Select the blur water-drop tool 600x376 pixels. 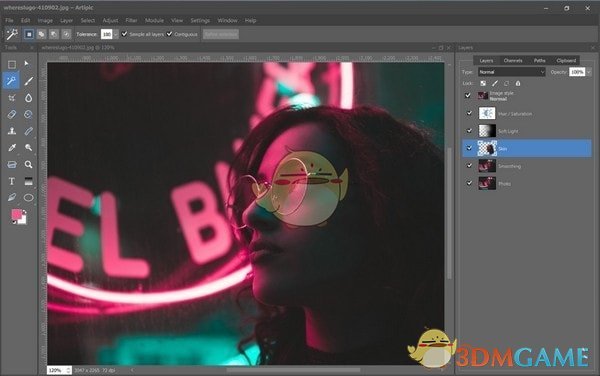point(28,98)
